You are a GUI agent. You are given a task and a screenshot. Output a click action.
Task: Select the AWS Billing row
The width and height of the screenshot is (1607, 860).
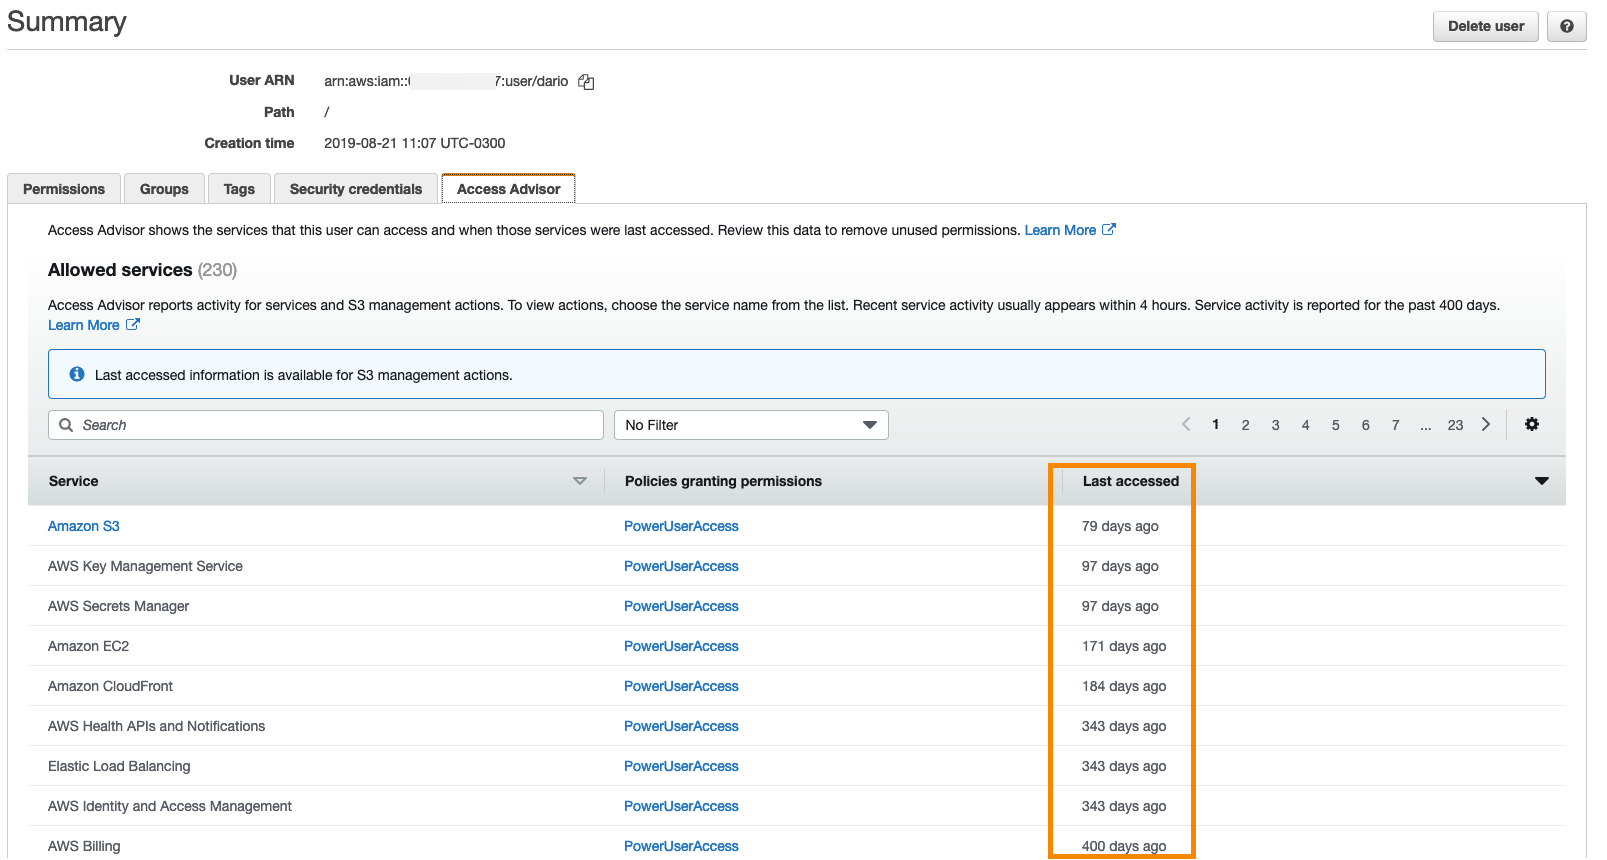(797, 844)
